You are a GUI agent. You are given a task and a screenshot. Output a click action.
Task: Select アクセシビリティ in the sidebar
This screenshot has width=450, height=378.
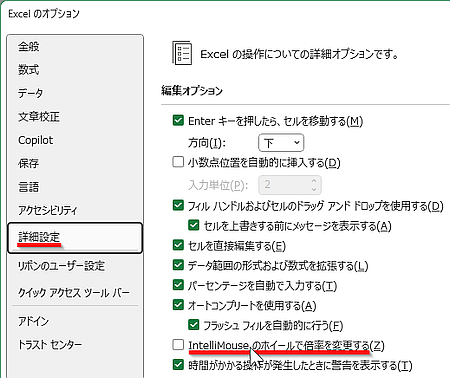[47, 210]
